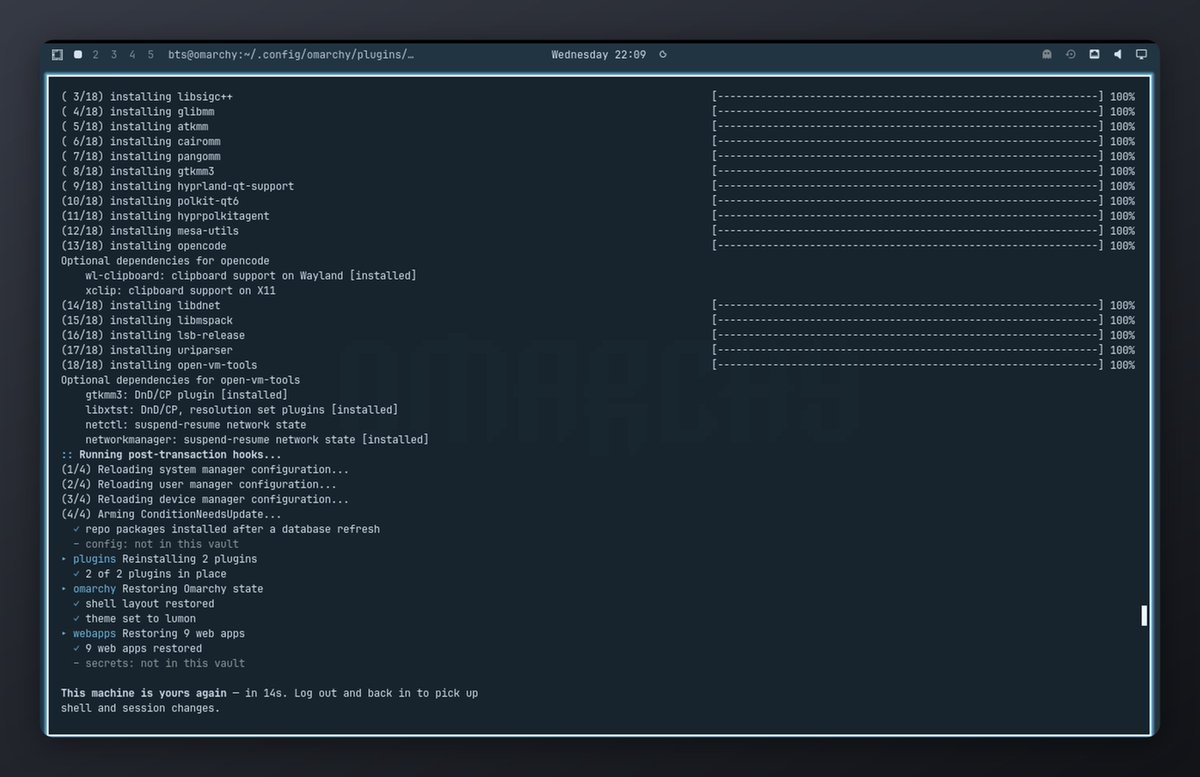The width and height of the screenshot is (1200, 777).
Task: Click the monitor display tray icon
Action: click(x=1141, y=55)
